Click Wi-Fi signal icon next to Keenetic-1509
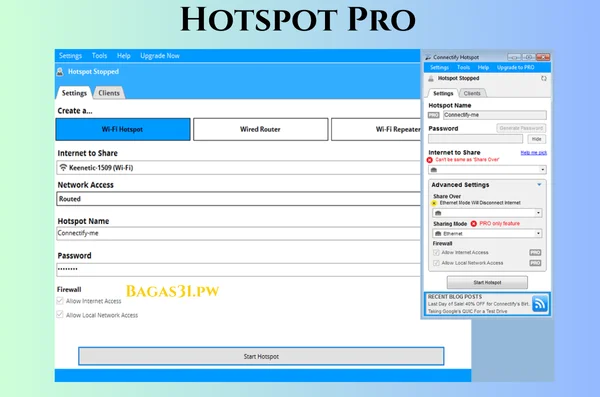600x397 pixels. coord(63,167)
